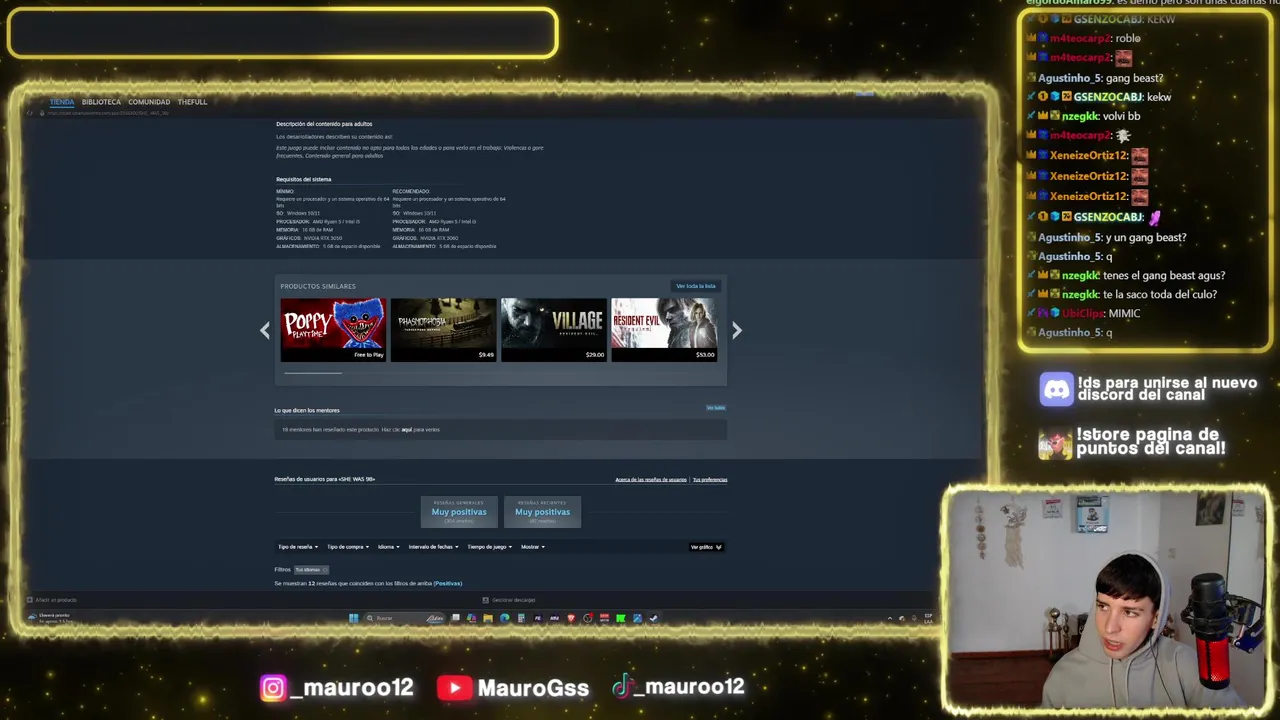Click 'Ver toda la lista' button
The width and height of the screenshot is (1280, 720).
[x=696, y=286]
